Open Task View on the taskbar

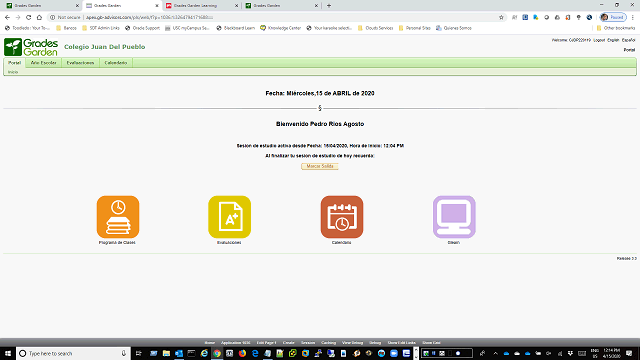(x=138, y=353)
